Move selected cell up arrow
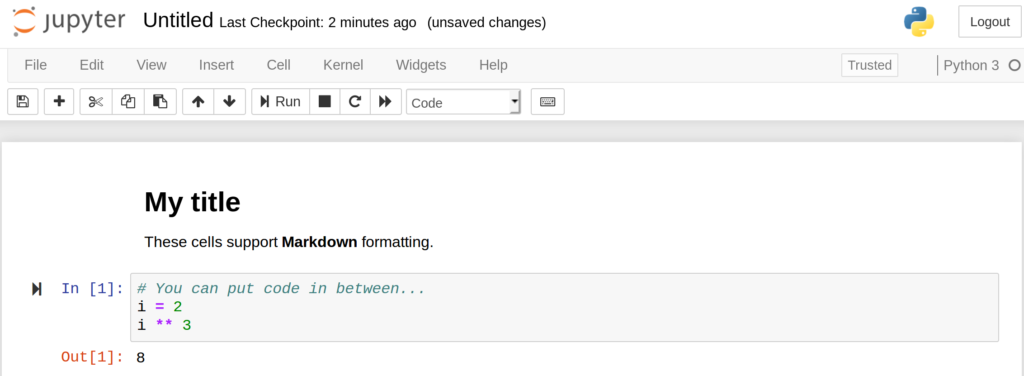Image resolution: width=1024 pixels, height=376 pixels. pos(198,102)
